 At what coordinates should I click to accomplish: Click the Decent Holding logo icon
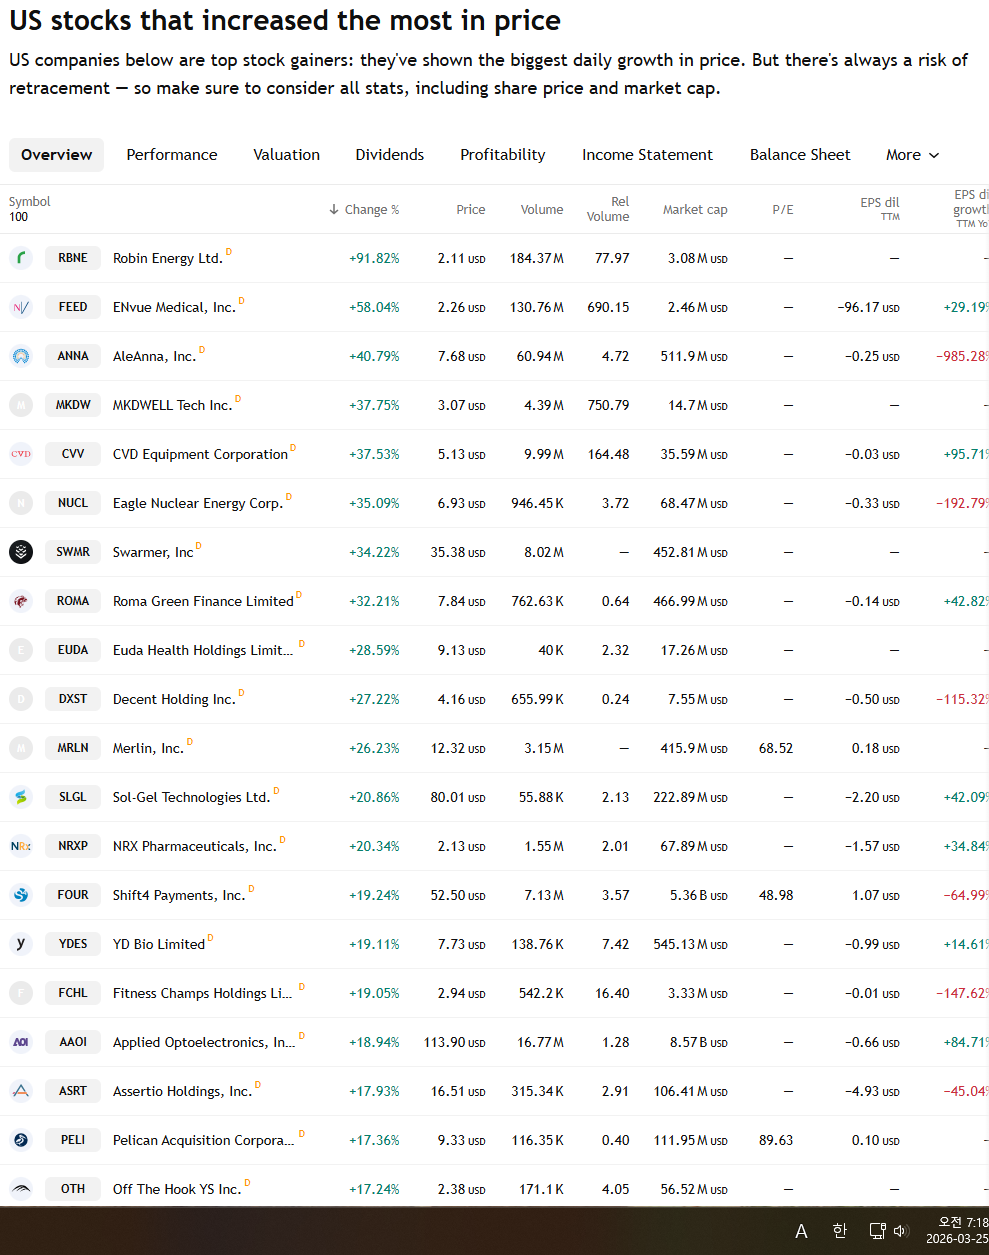coord(21,699)
